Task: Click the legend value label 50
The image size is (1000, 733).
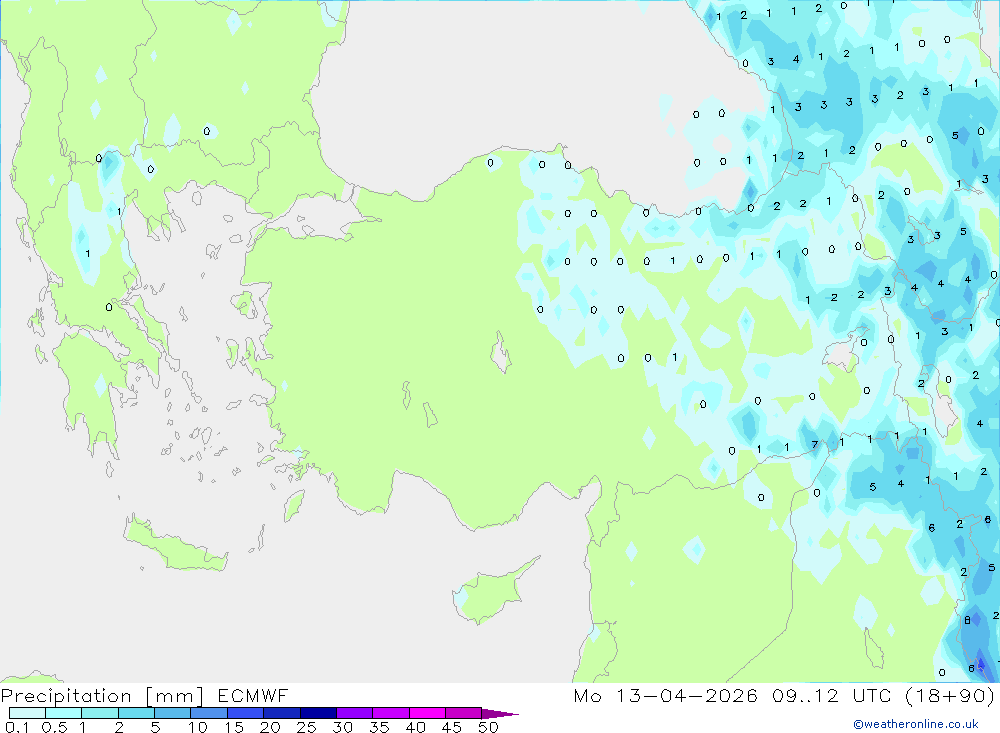Action: pos(488,727)
